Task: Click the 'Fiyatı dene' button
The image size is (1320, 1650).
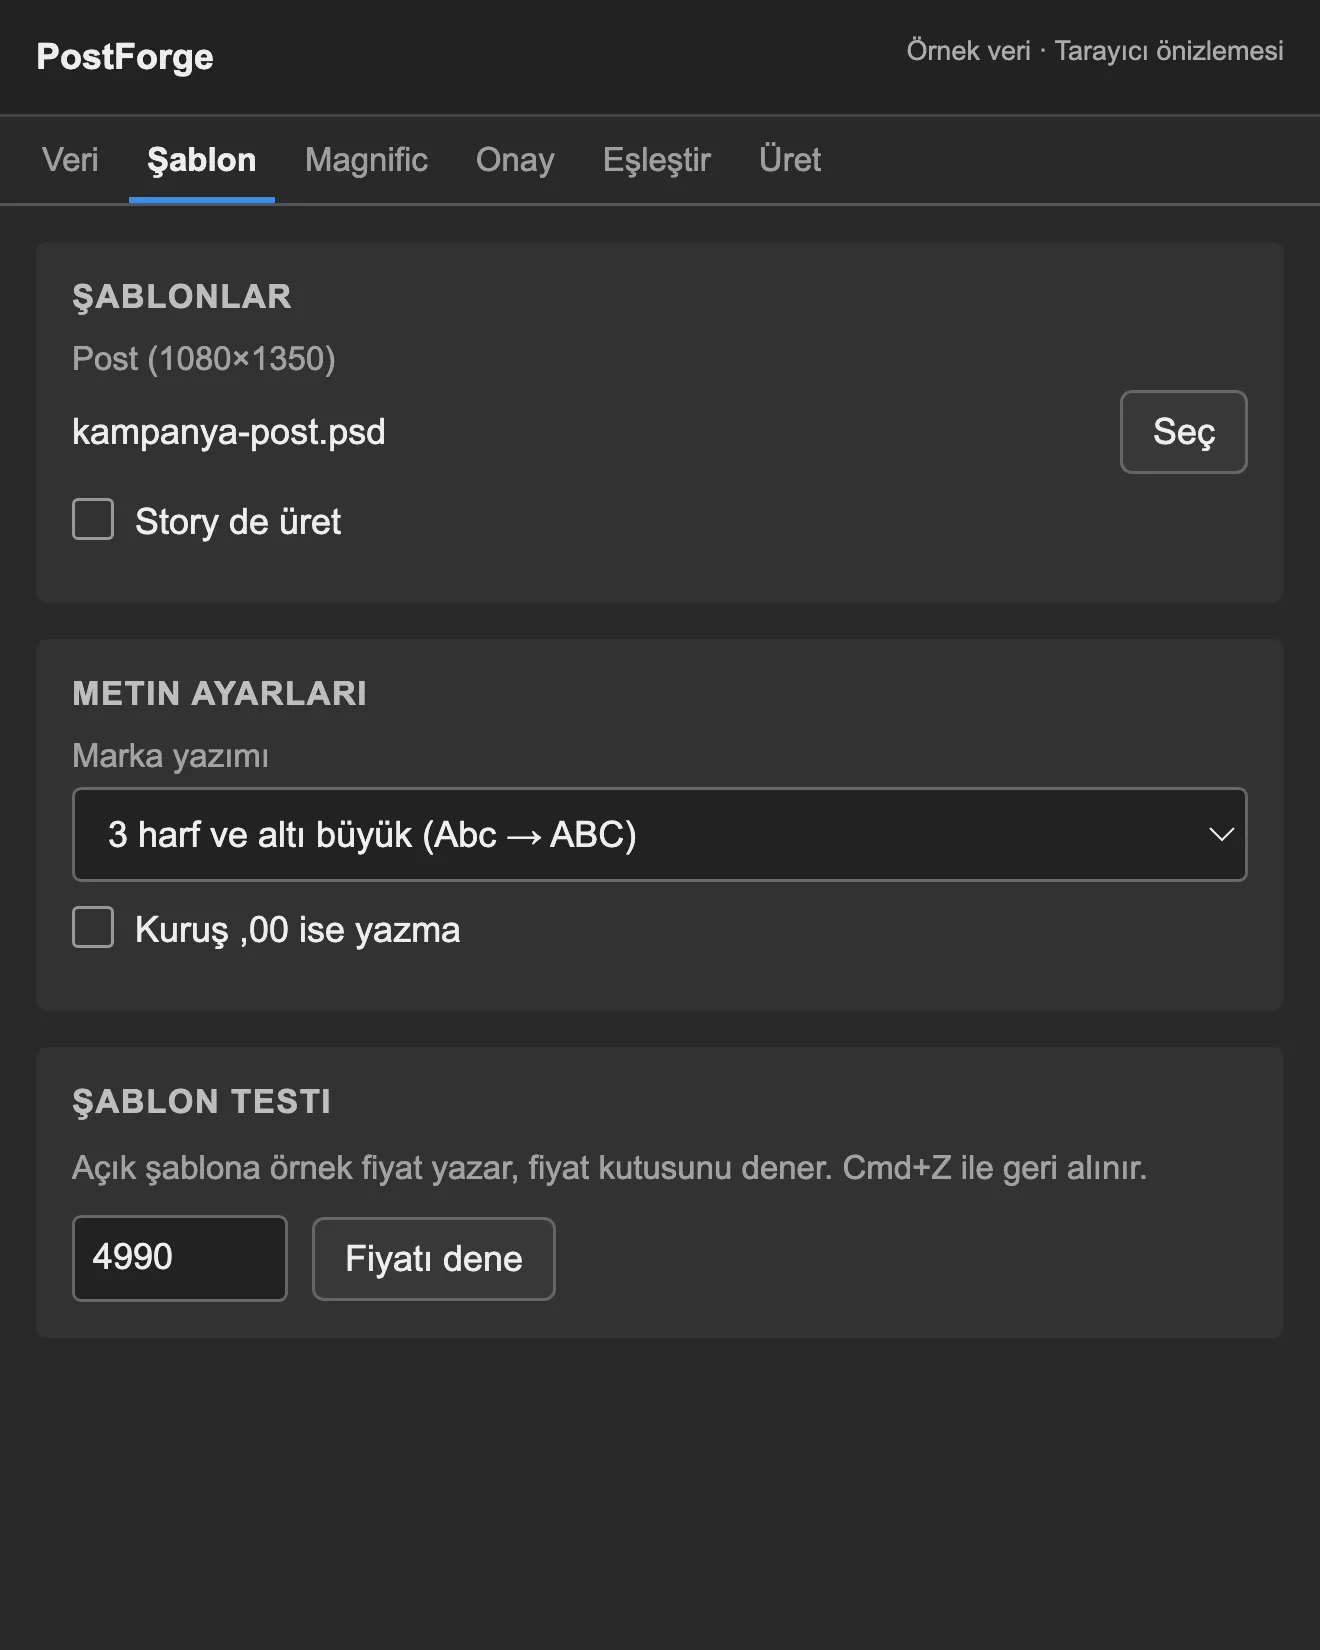Action: point(434,1258)
